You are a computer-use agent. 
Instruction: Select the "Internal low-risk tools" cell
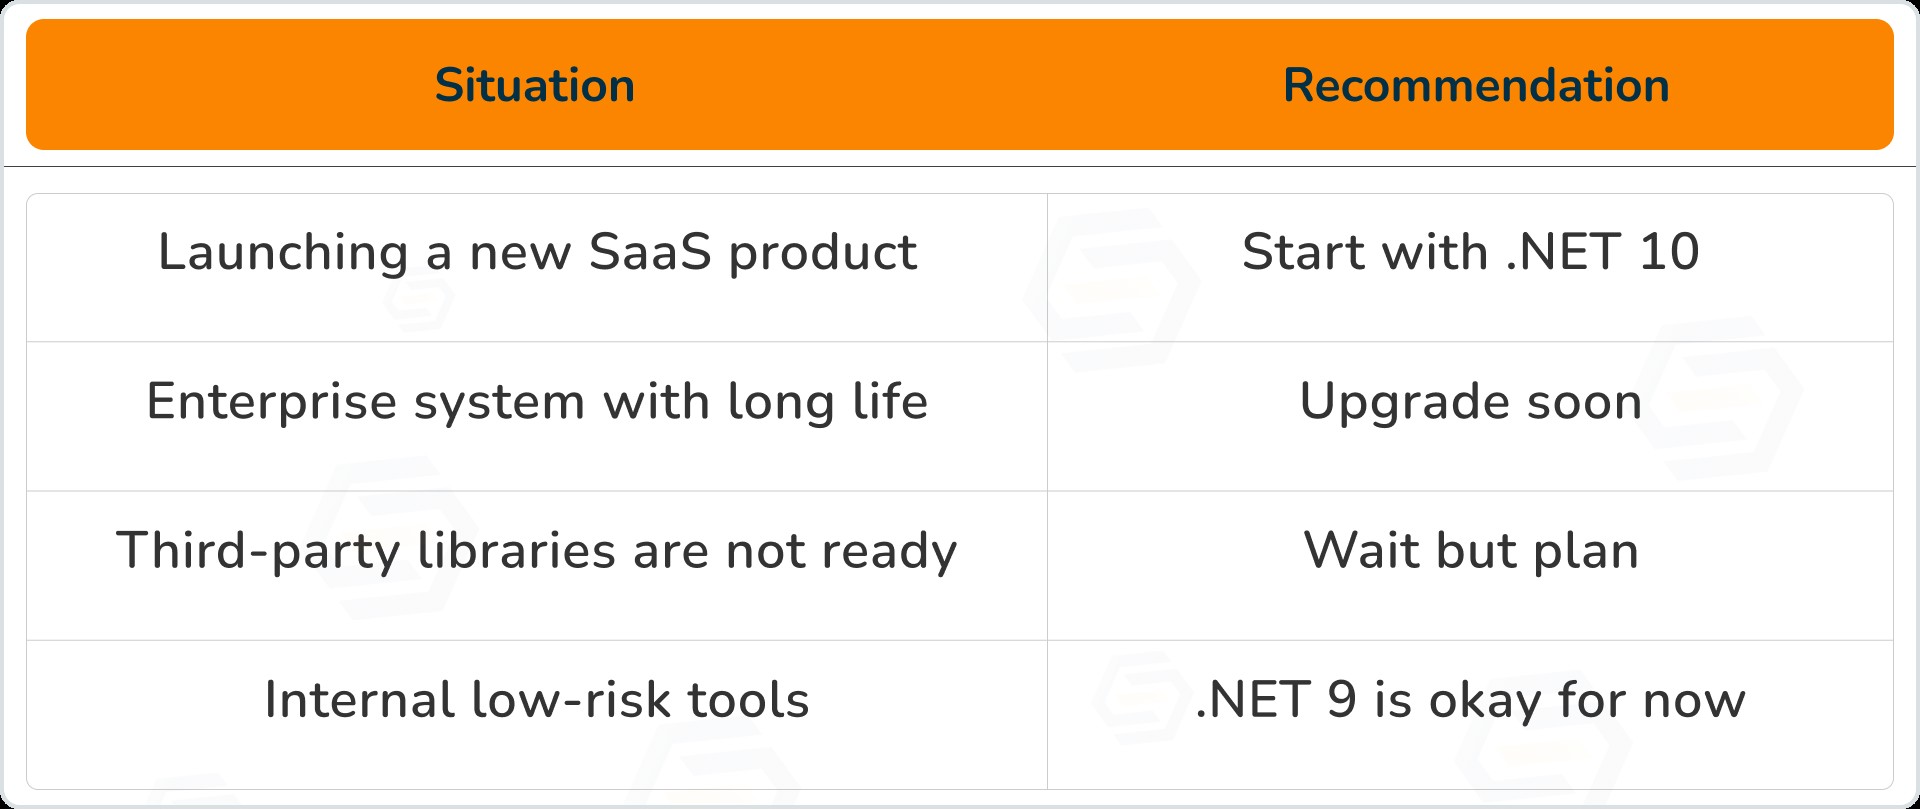537,700
